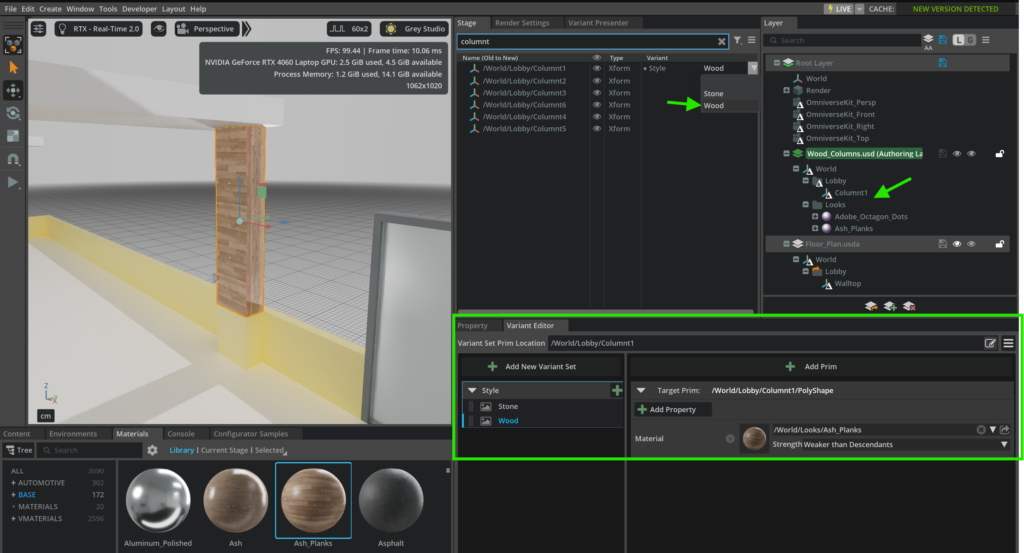Open the Perspective camera dropdown
The width and height of the screenshot is (1024, 553).
point(207,29)
